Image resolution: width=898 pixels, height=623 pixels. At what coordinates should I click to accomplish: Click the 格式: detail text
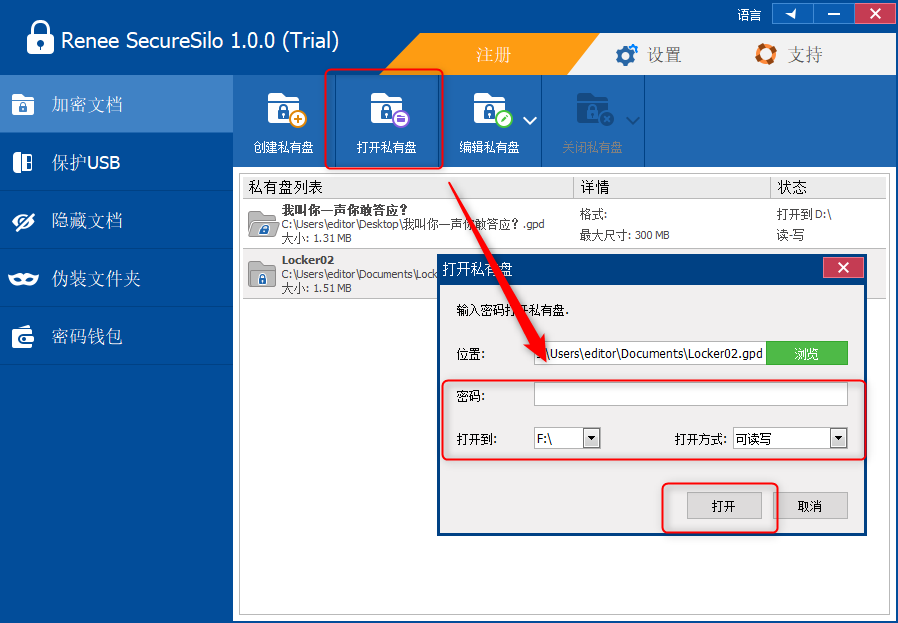[593, 215]
